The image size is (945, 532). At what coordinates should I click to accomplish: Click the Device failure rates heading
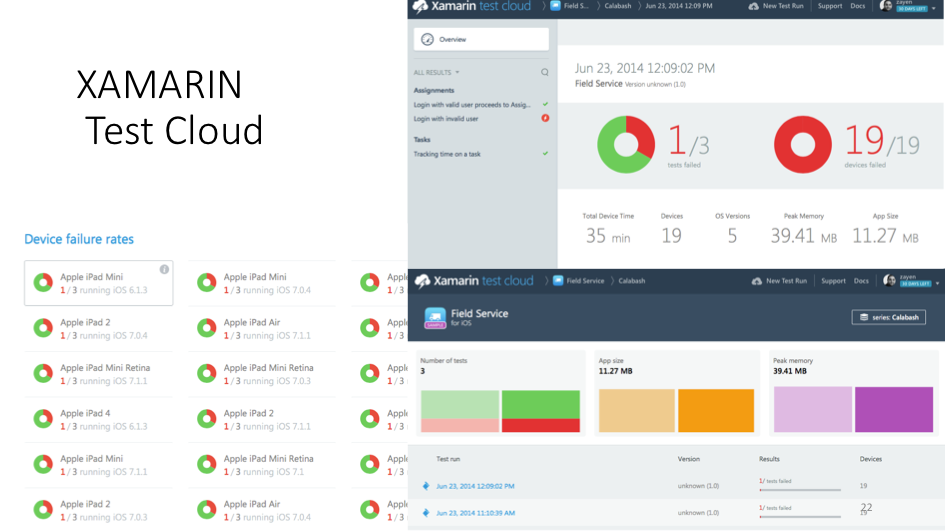79,239
